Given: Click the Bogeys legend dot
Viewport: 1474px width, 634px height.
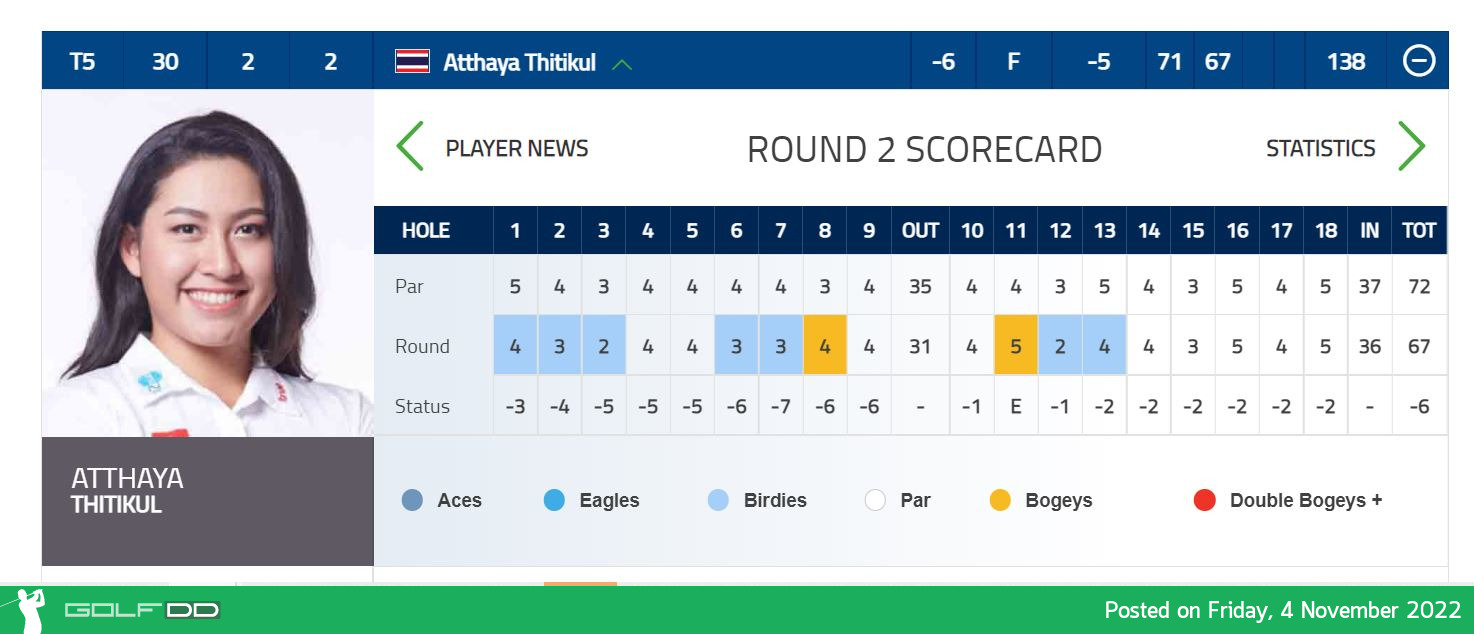Looking at the screenshot, I should click(x=1000, y=500).
